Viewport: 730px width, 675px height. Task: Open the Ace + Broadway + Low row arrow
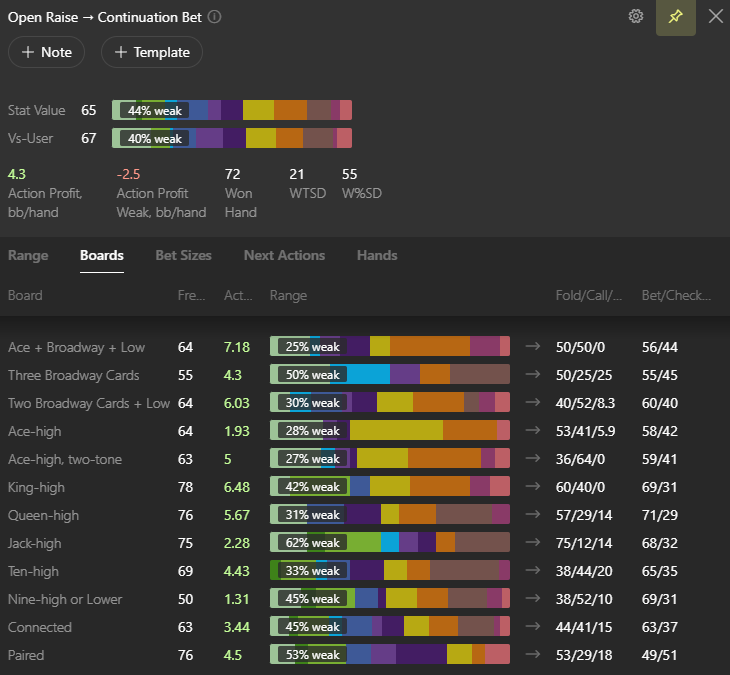[x=533, y=346]
